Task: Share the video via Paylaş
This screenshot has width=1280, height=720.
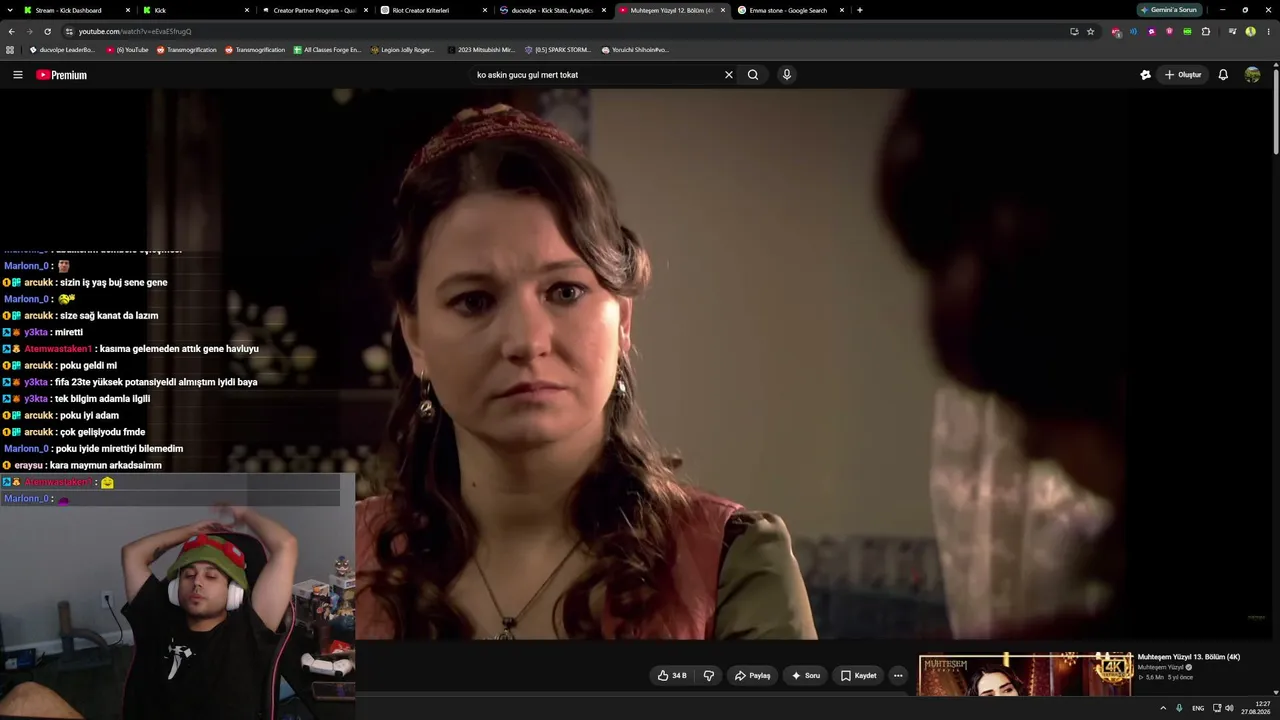Action: point(752,676)
